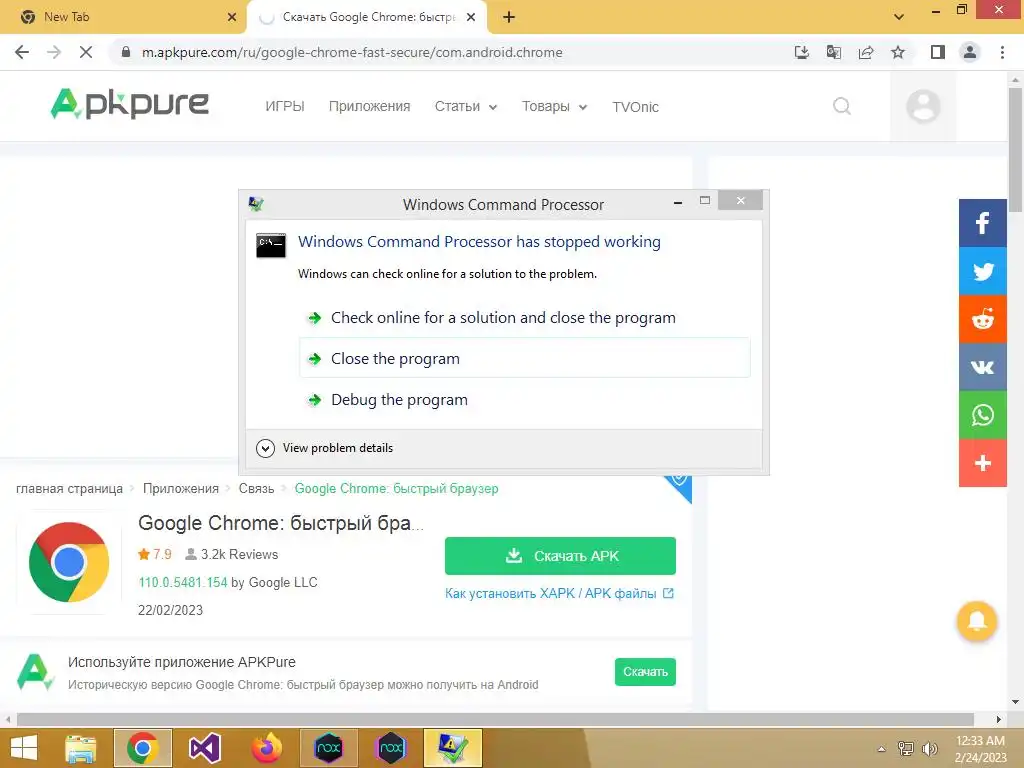Open File Explorer from the taskbar
Screen dimensions: 1024x768
click(80, 748)
